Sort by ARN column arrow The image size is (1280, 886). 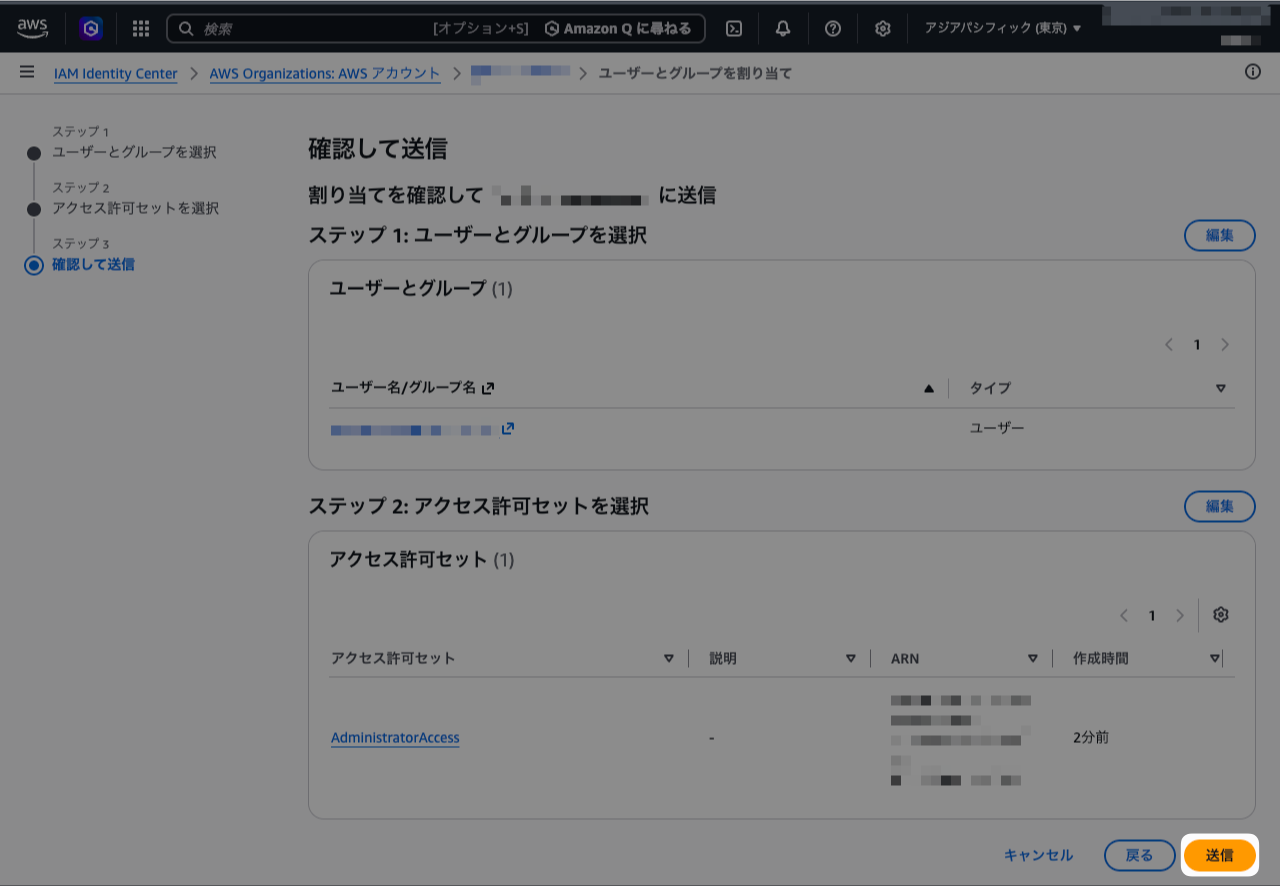[1033, 658]
